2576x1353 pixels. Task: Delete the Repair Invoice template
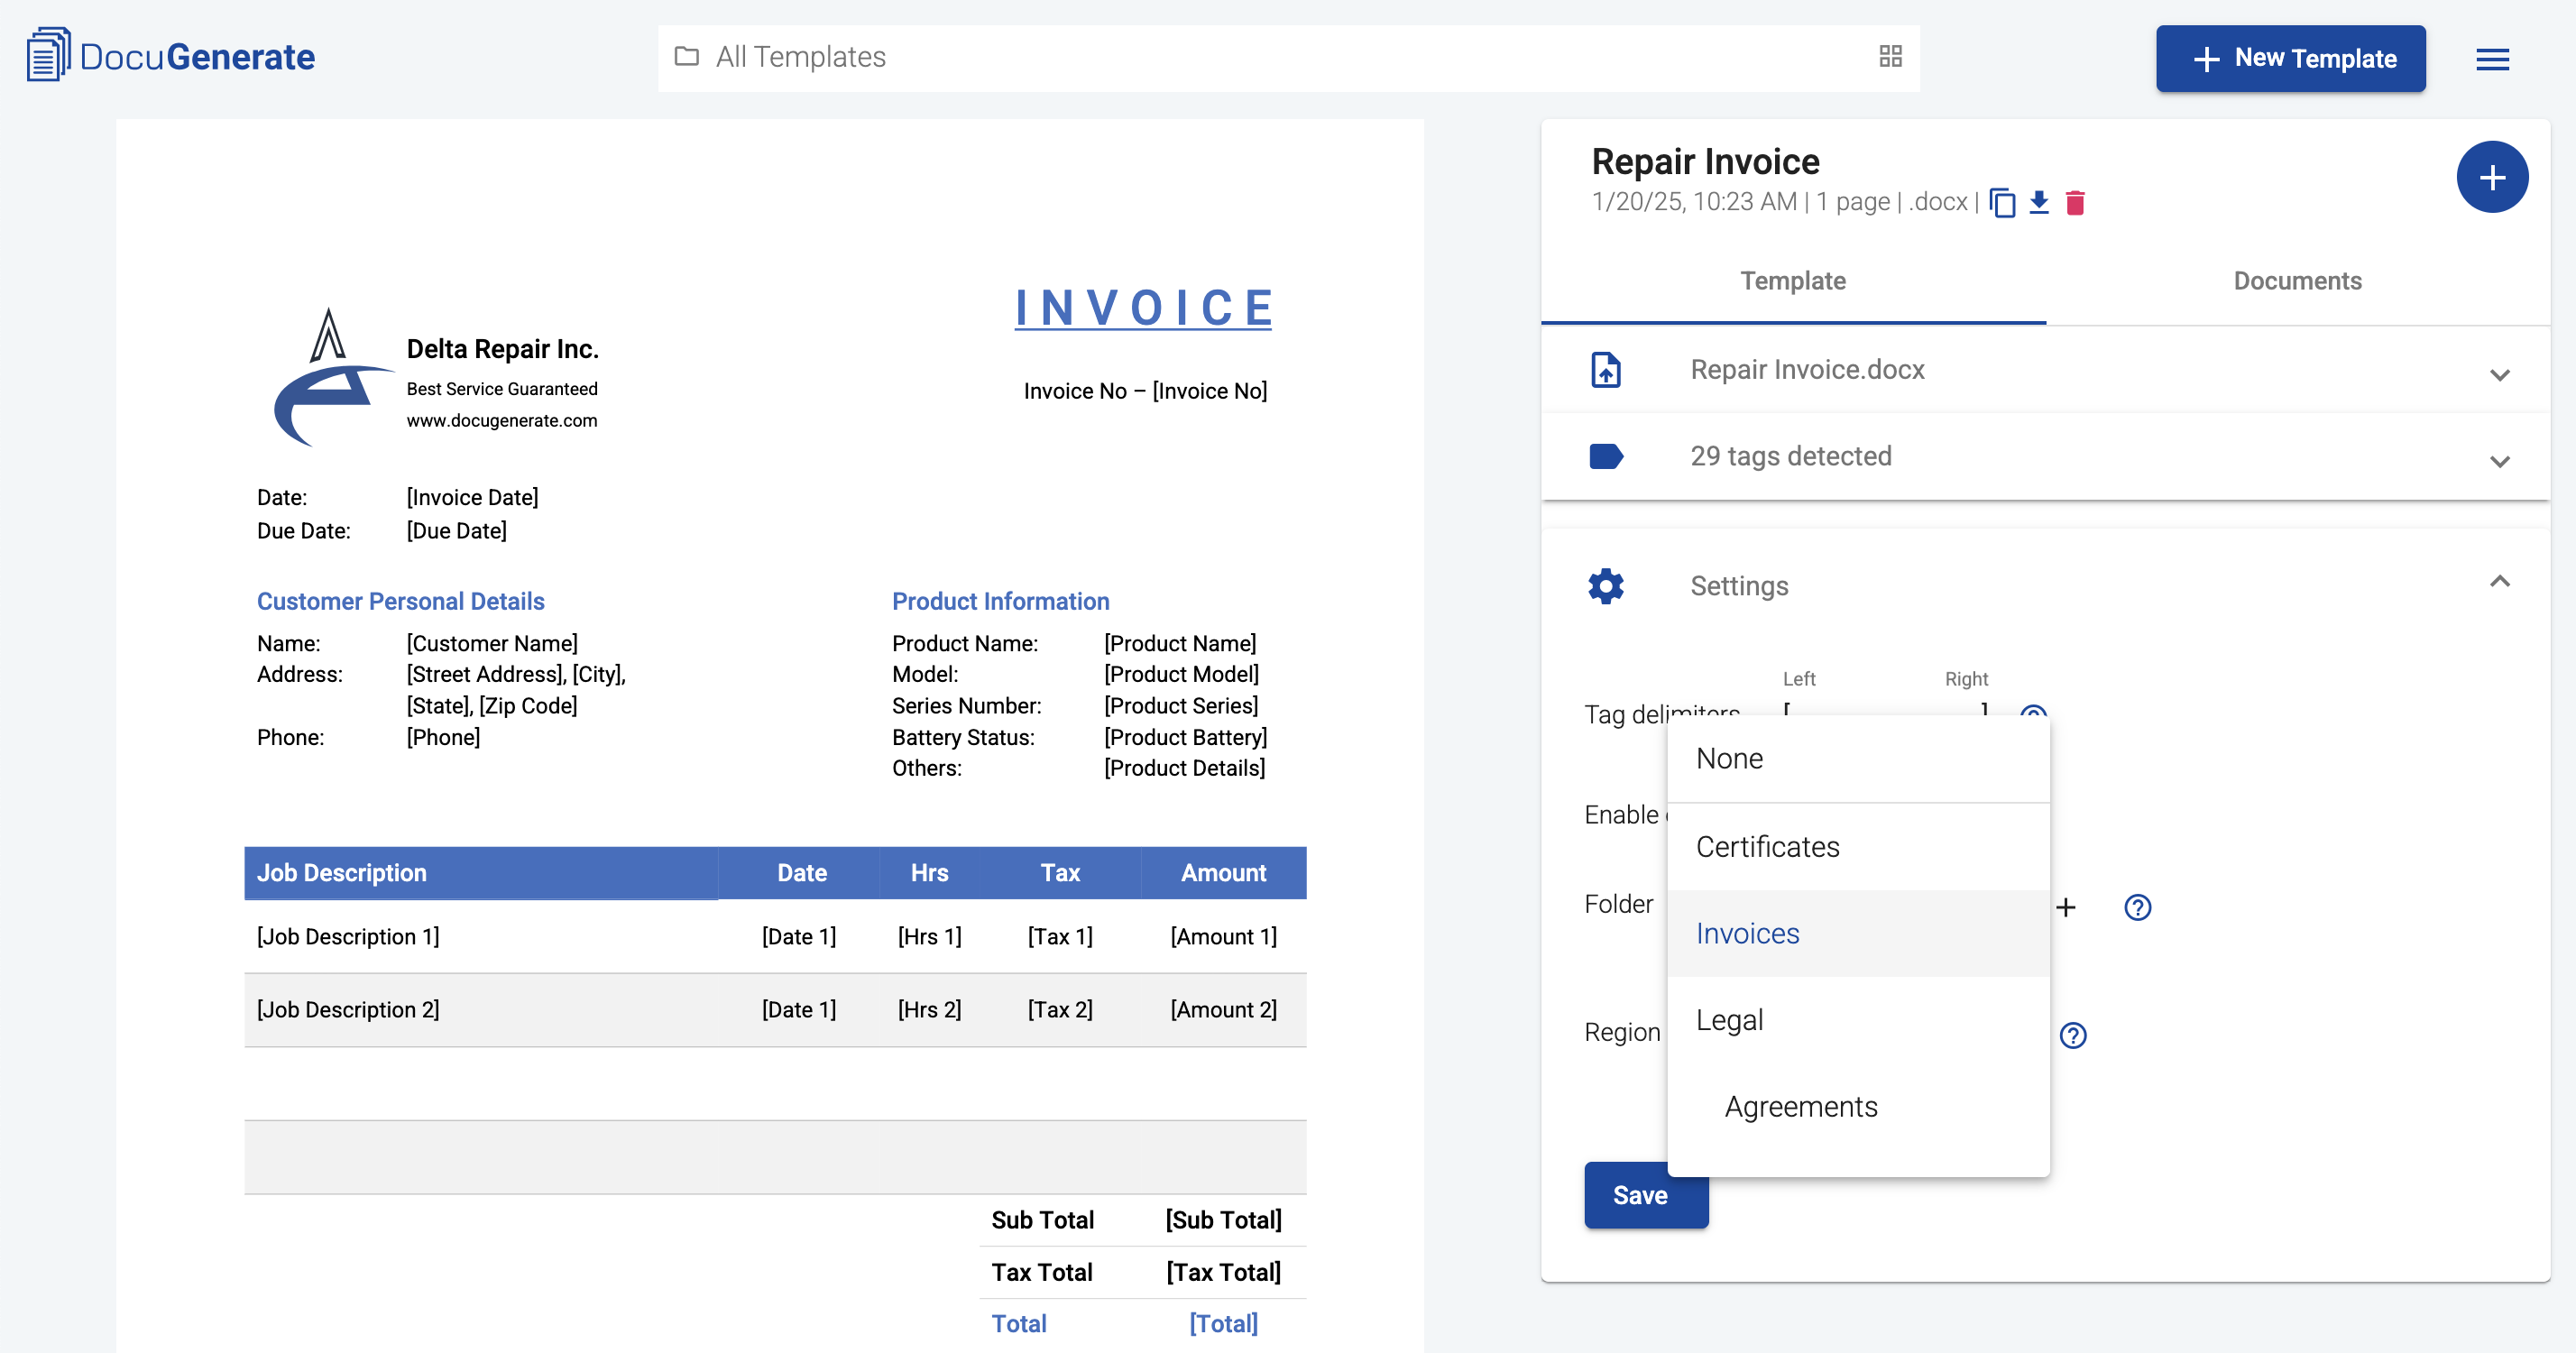point(2075,203)
